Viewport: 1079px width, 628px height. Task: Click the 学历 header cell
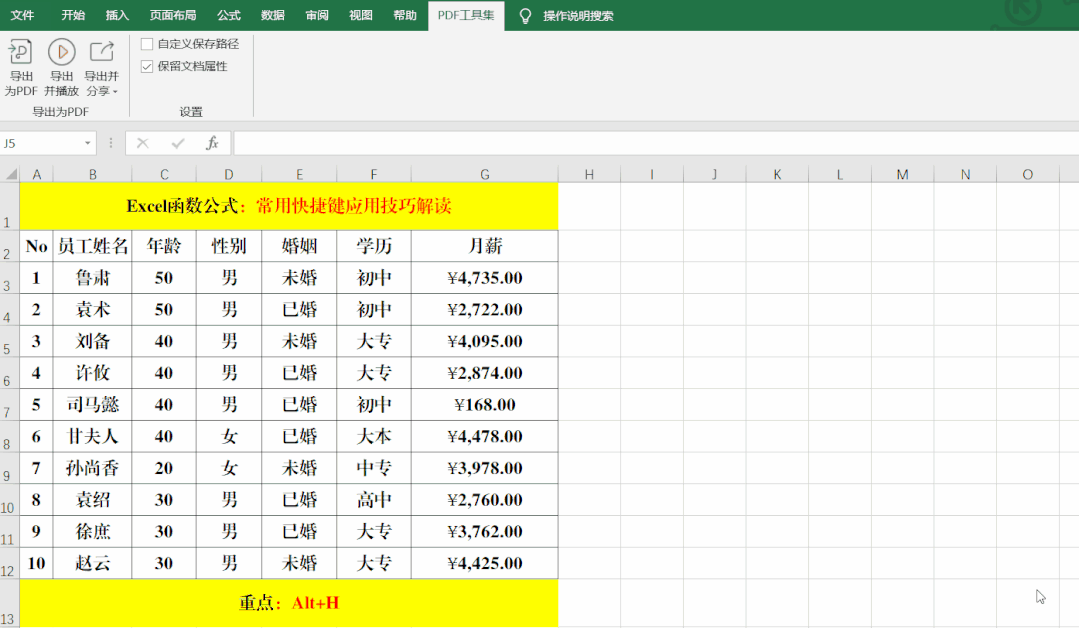pos(374,246)
